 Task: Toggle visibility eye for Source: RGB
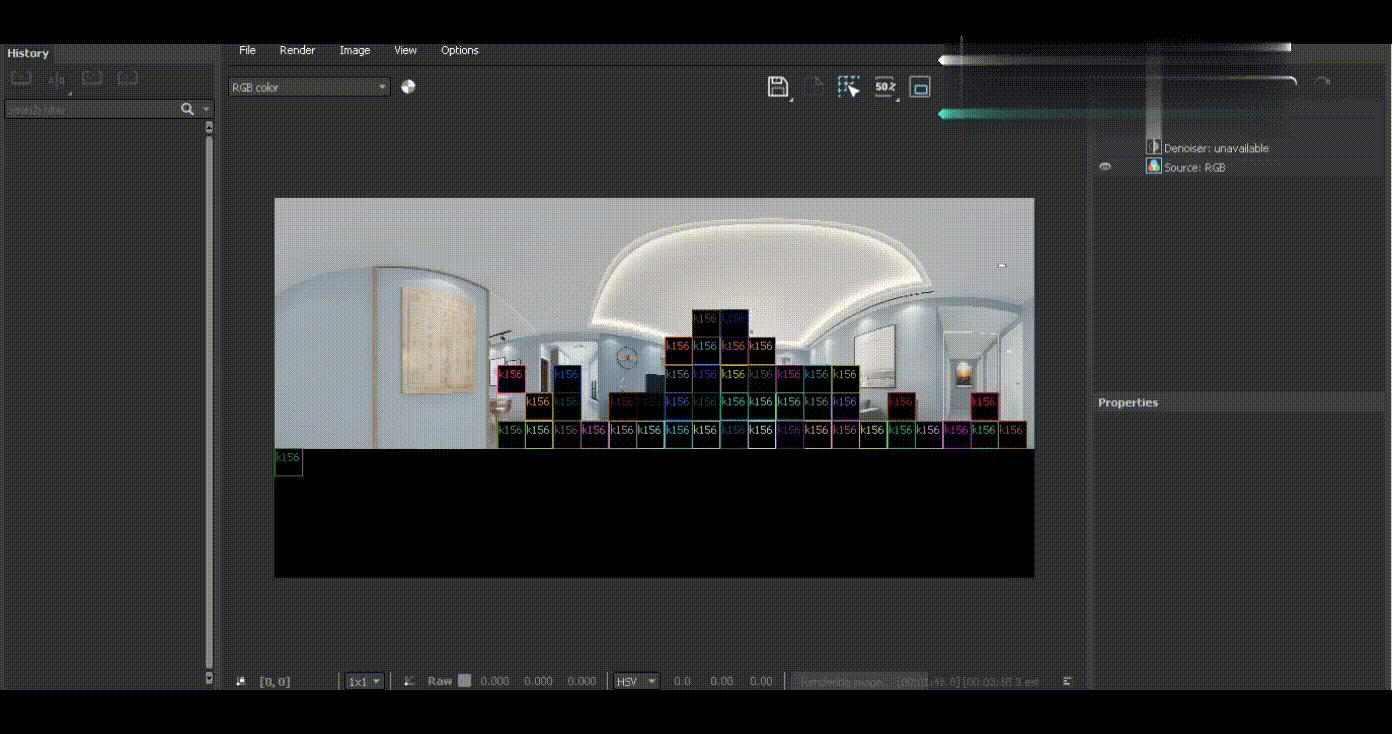[1105, 167]
